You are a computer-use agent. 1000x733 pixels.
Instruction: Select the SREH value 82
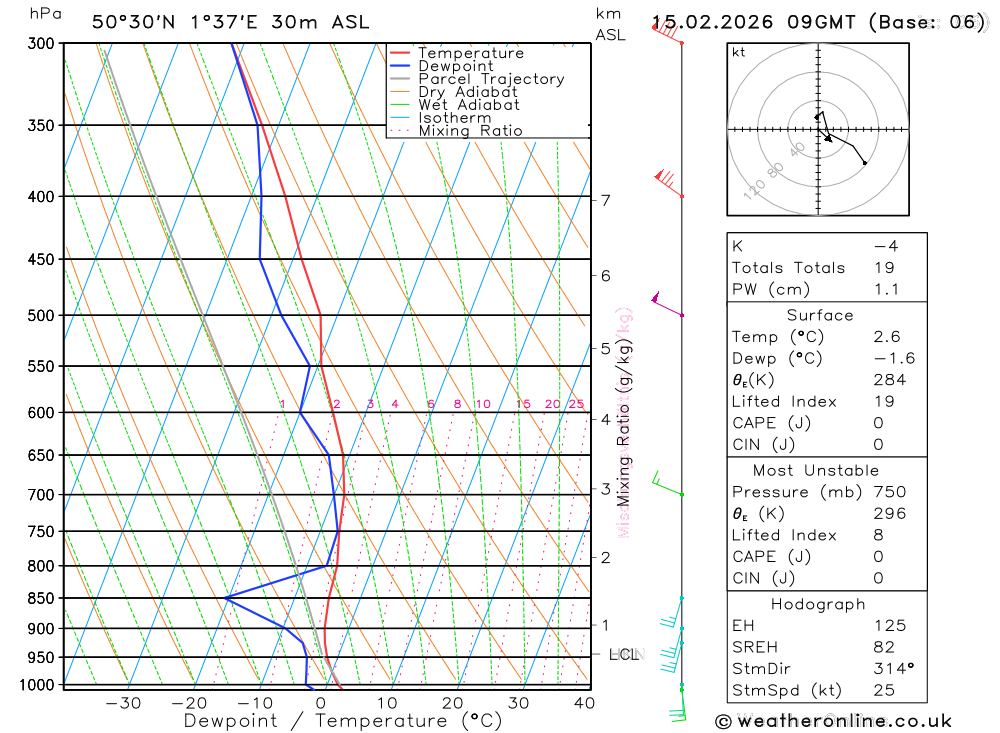(x=884, y=648)
